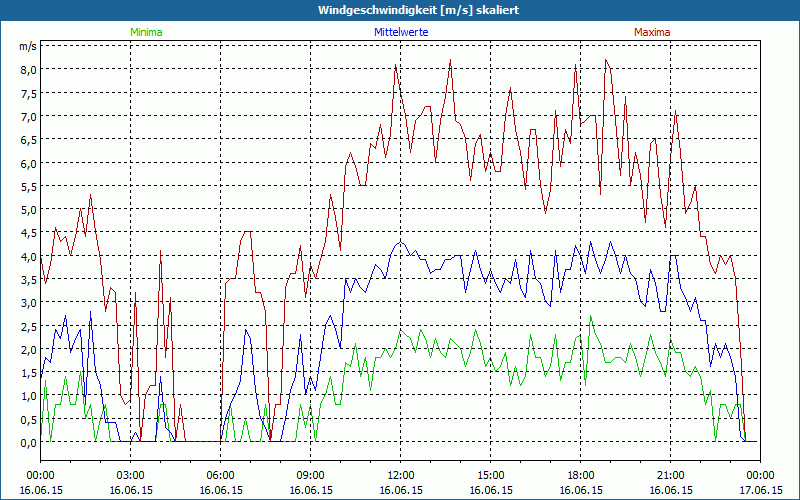Click the 06:00 time axis label
Image resolution: width=800 pixels, height=500 pixels.
(x=220, y=476)
